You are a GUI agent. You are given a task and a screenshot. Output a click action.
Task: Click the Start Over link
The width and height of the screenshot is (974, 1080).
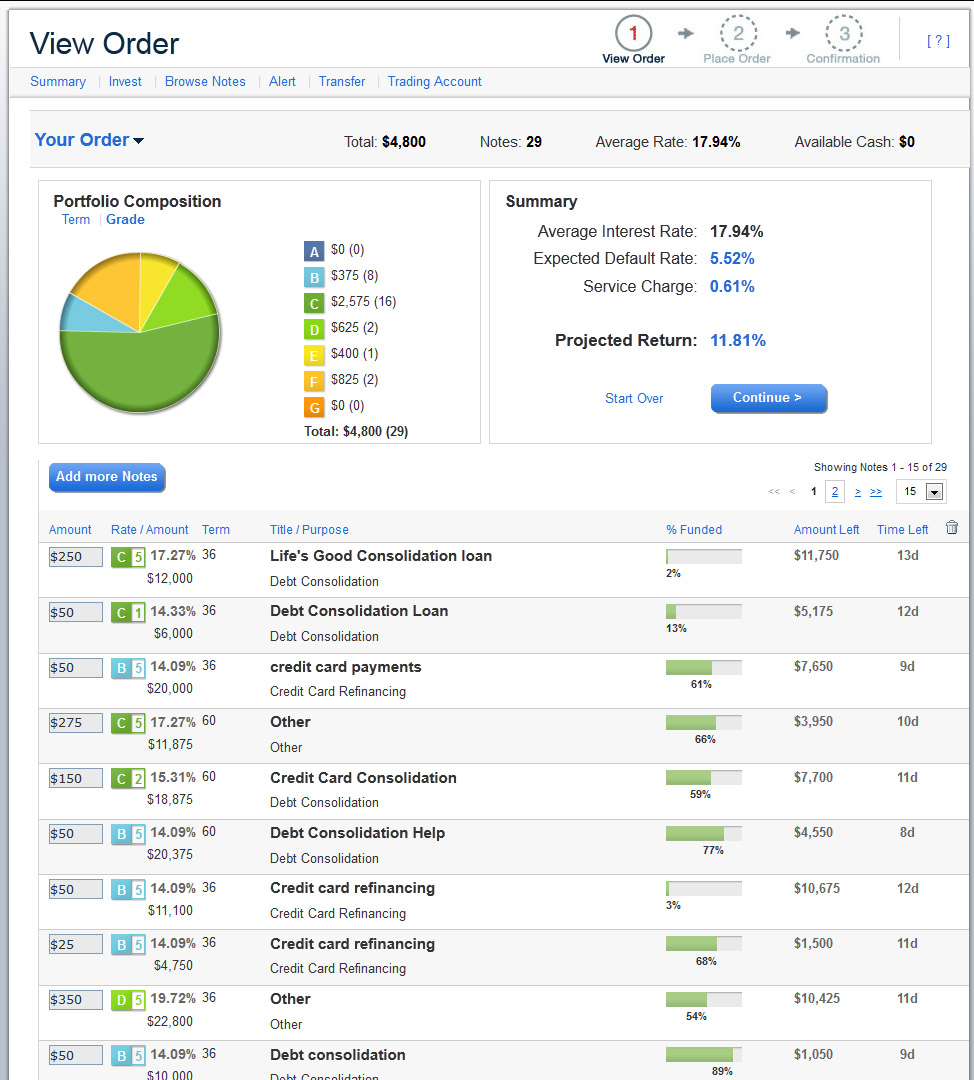click(634, 398)
